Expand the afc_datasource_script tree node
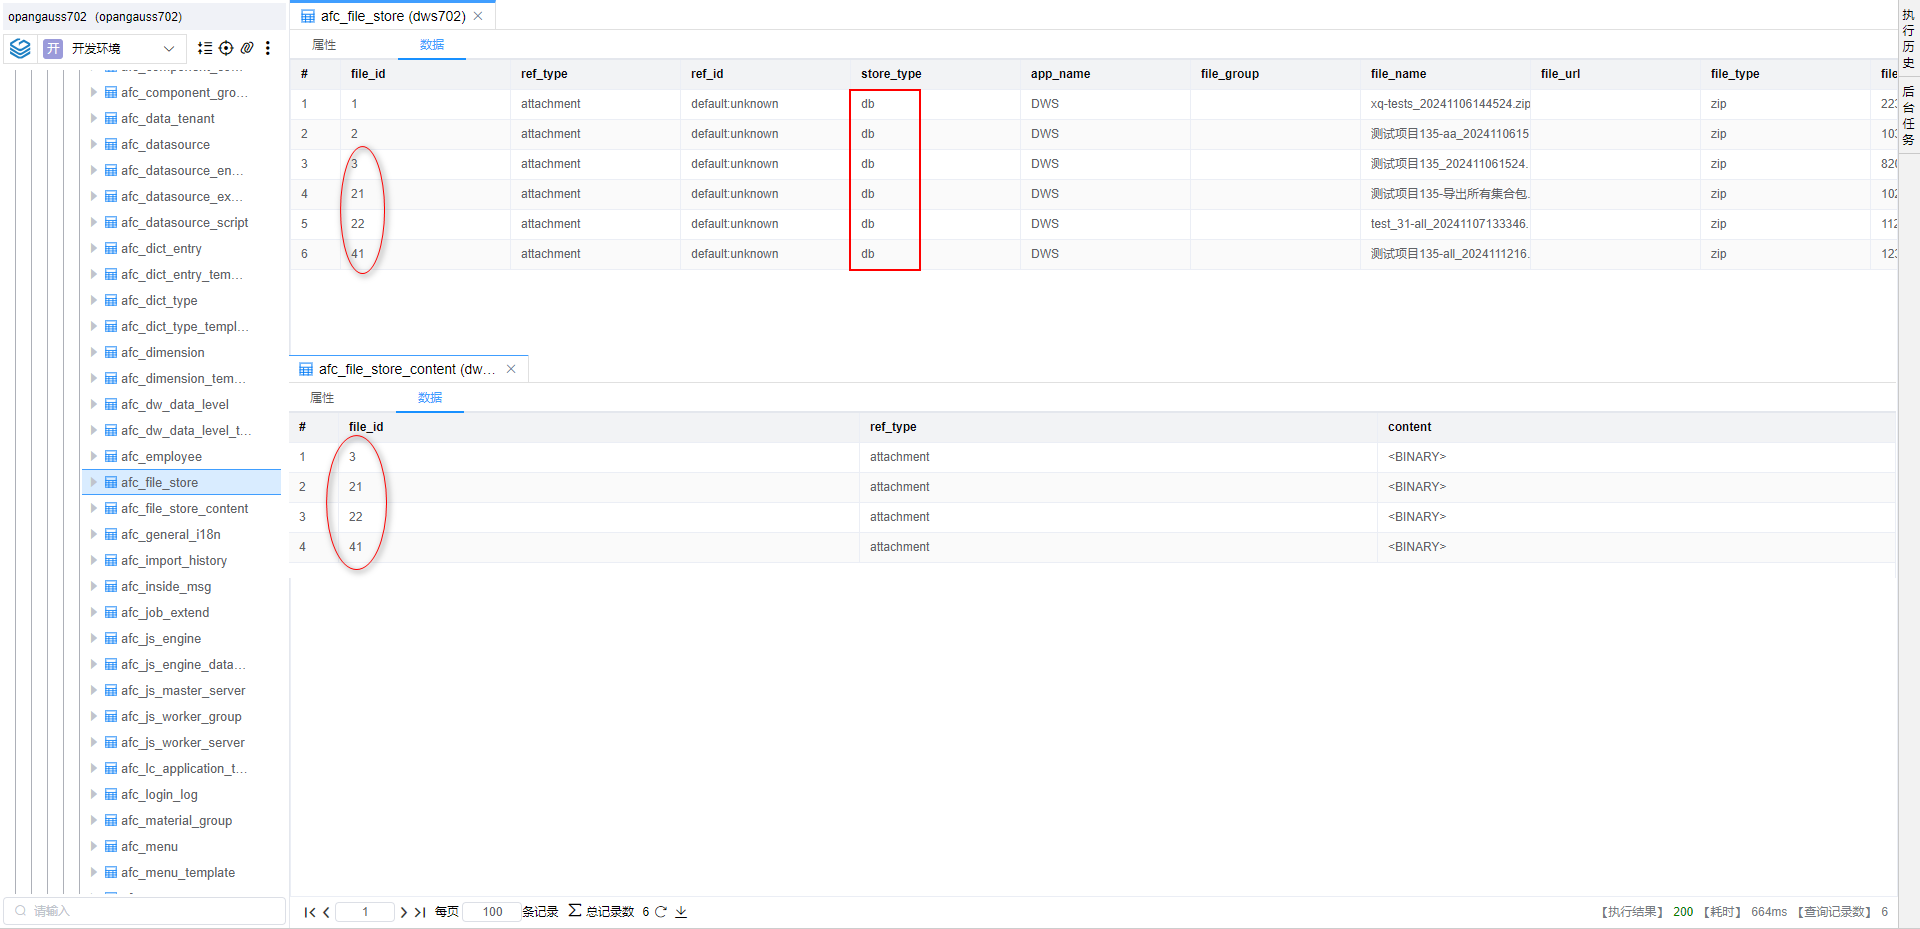1920x929 pixels. pos(94,222)
